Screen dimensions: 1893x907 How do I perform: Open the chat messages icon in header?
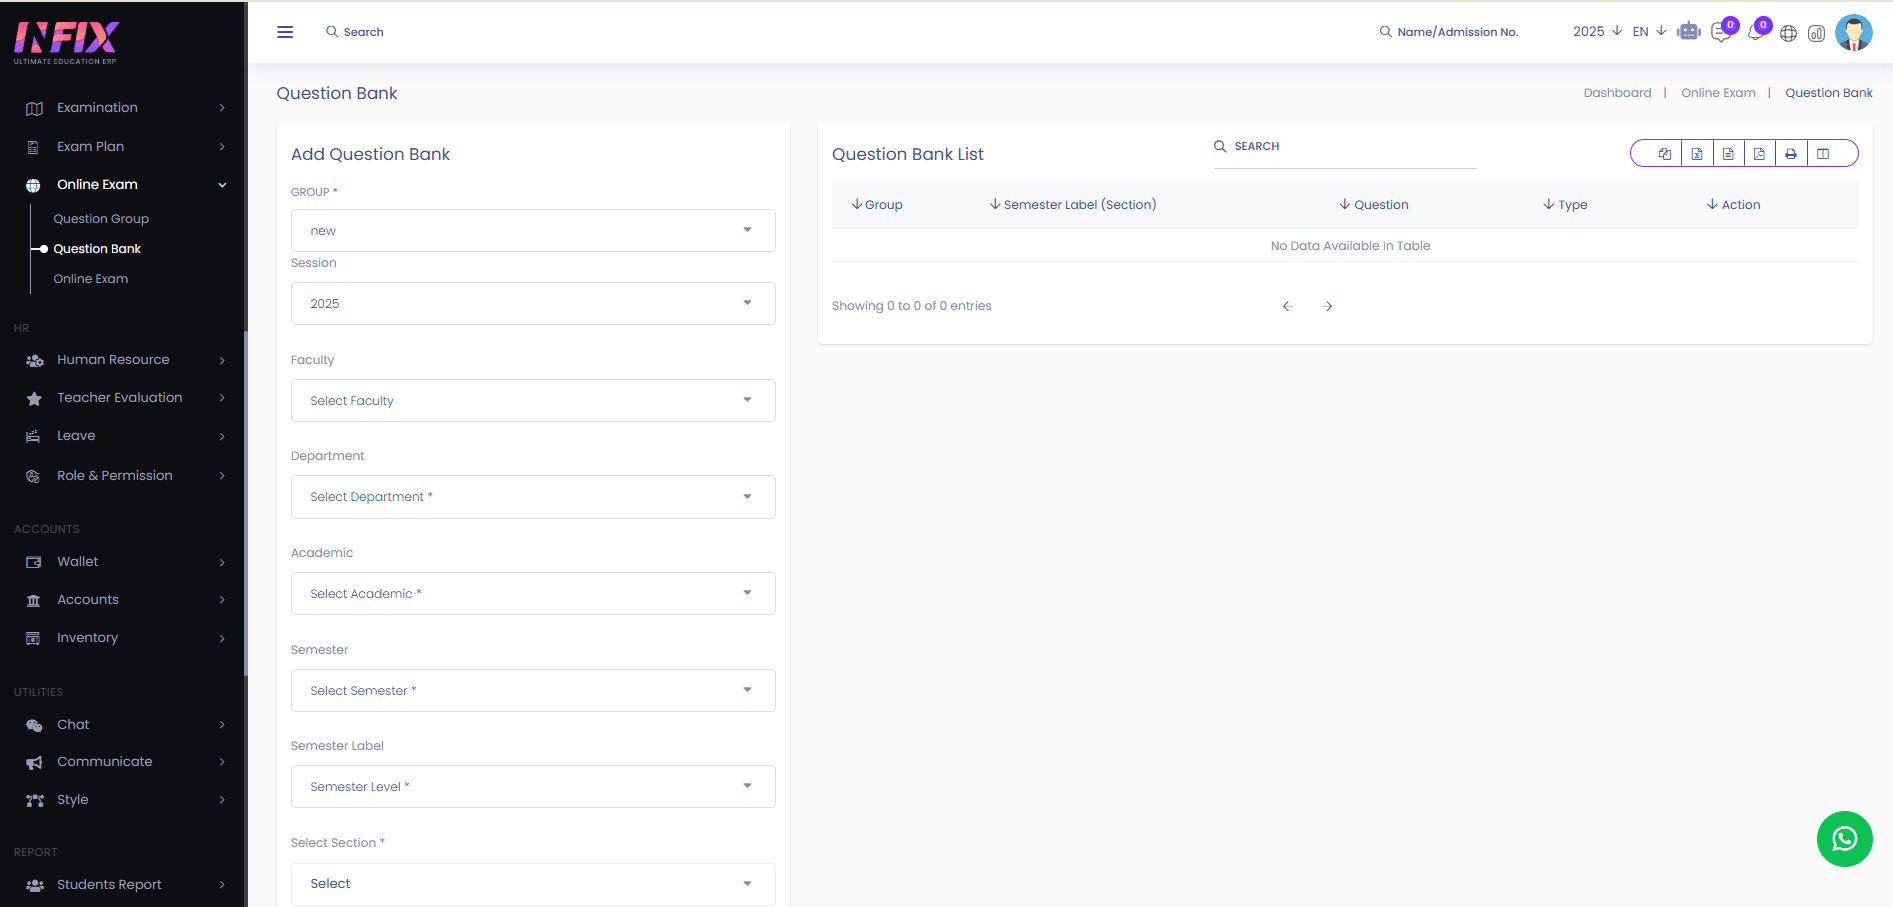tap(1720, 32)
